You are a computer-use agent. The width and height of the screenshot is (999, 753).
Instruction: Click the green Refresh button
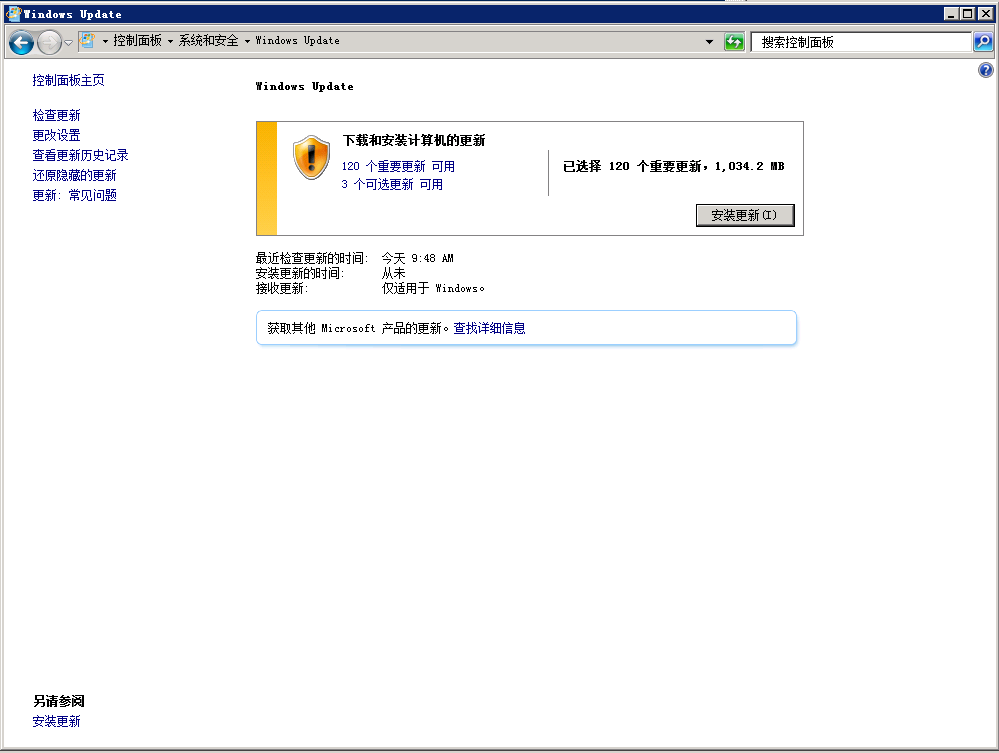tap(734, 42)
